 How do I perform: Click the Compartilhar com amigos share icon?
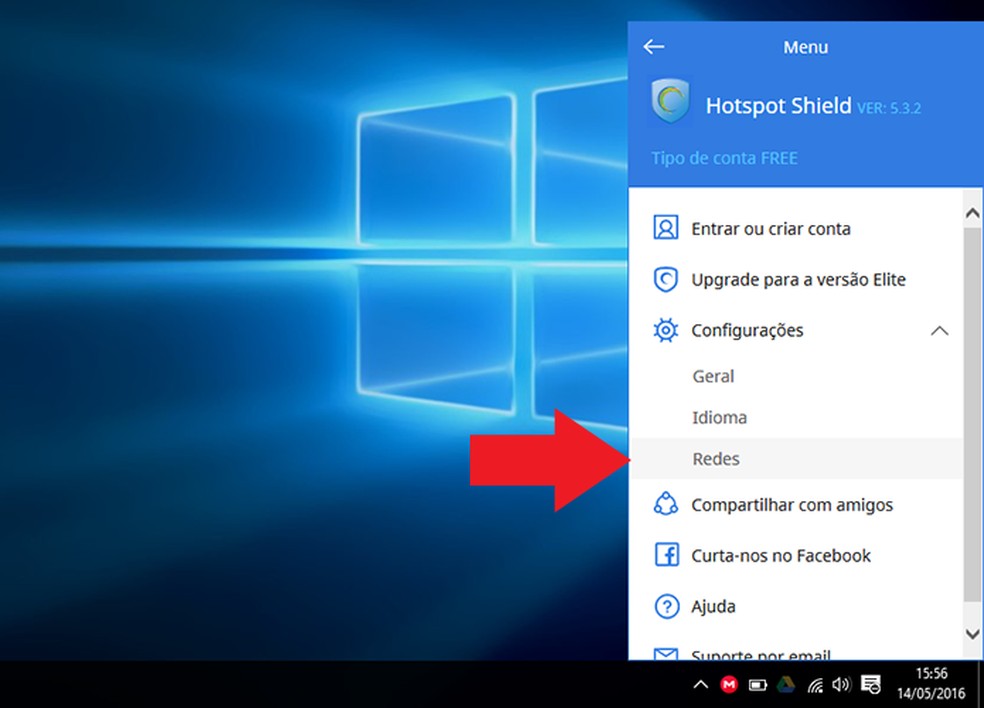[665, 505]
